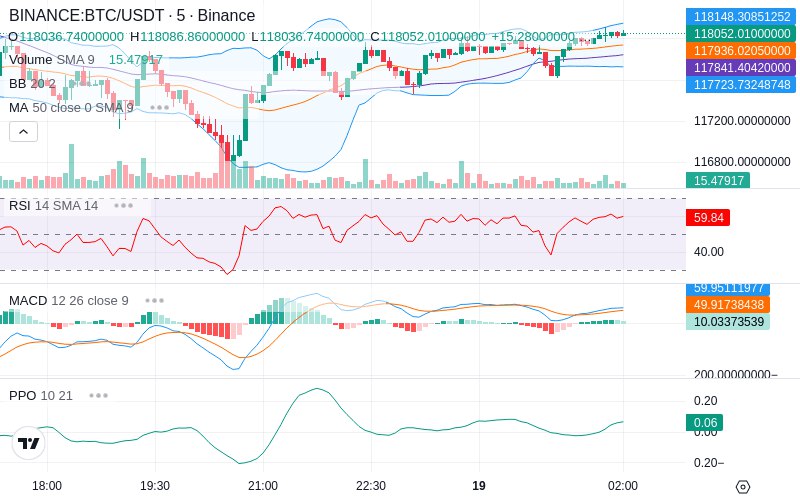
Task: Click the 21:00 time axis label
Action: [263, 486]
